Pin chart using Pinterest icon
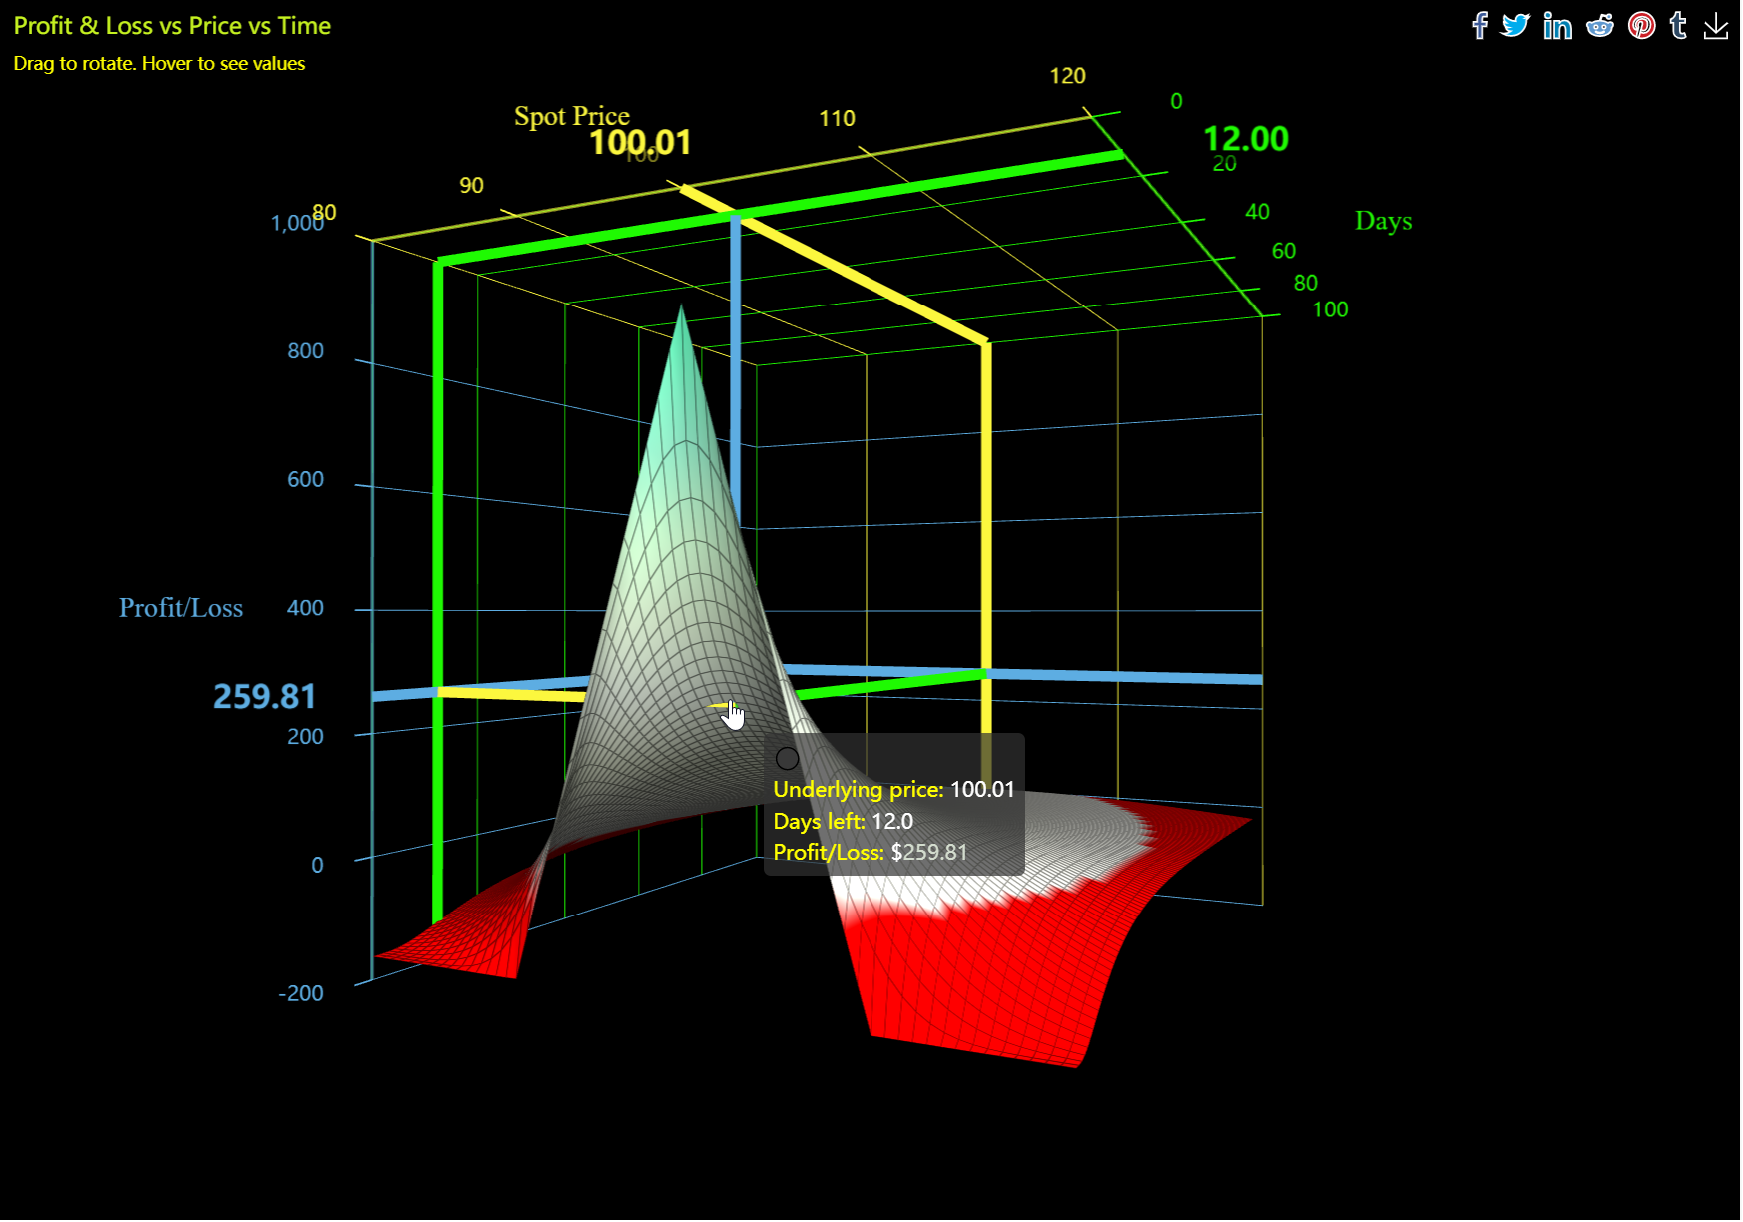This screenshot has height=1222, width=1743. coord(1641,25)
